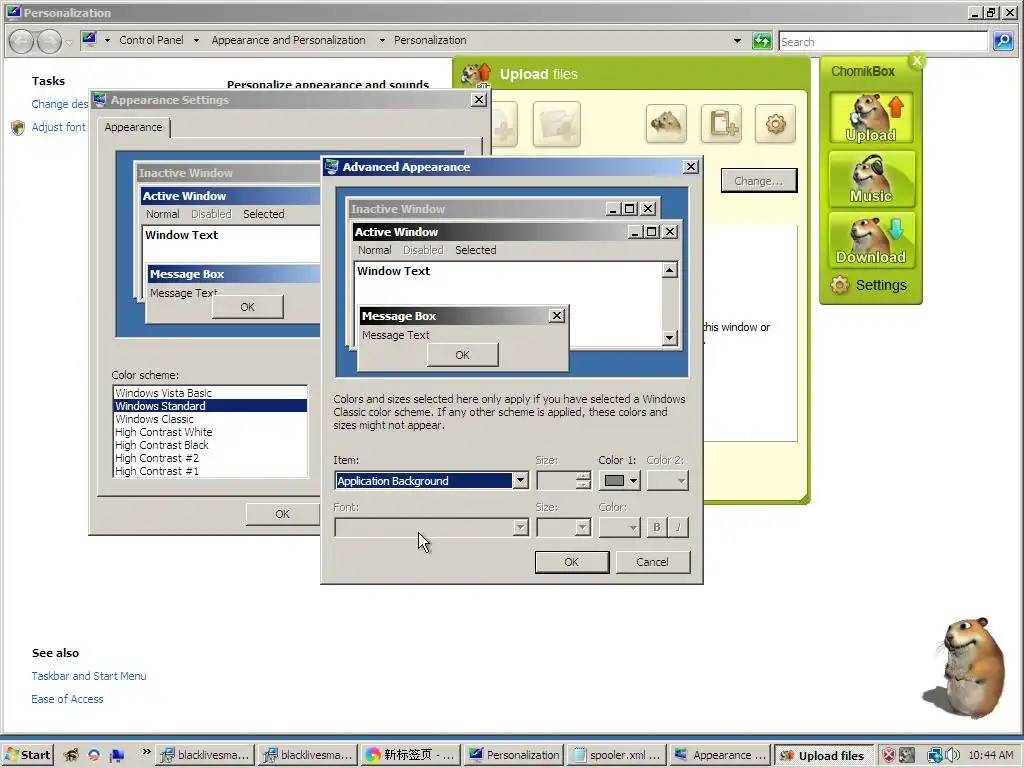Click the item Size spinner arrows
The height and width of the screenshot is (768, 1024).
pyautogui.click(x=583, y=481)
